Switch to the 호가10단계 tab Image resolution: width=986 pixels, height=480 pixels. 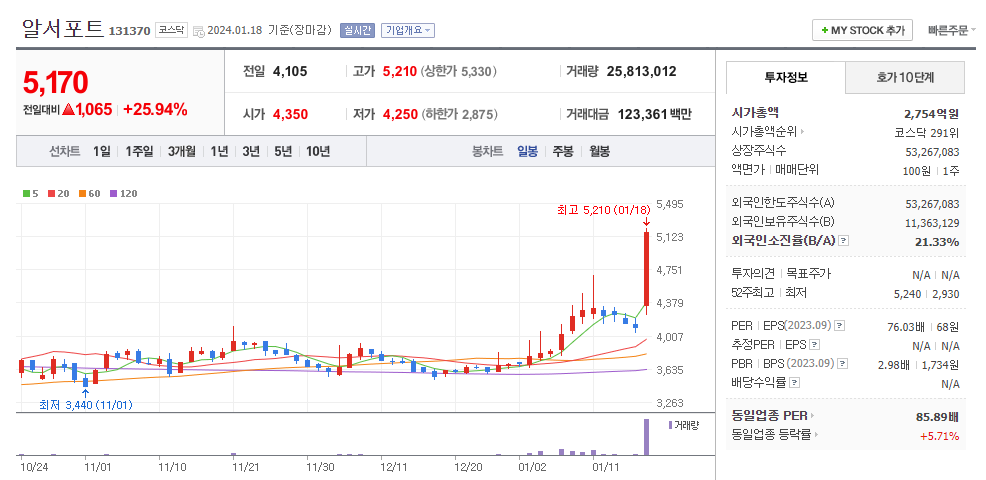pos(905,78)
